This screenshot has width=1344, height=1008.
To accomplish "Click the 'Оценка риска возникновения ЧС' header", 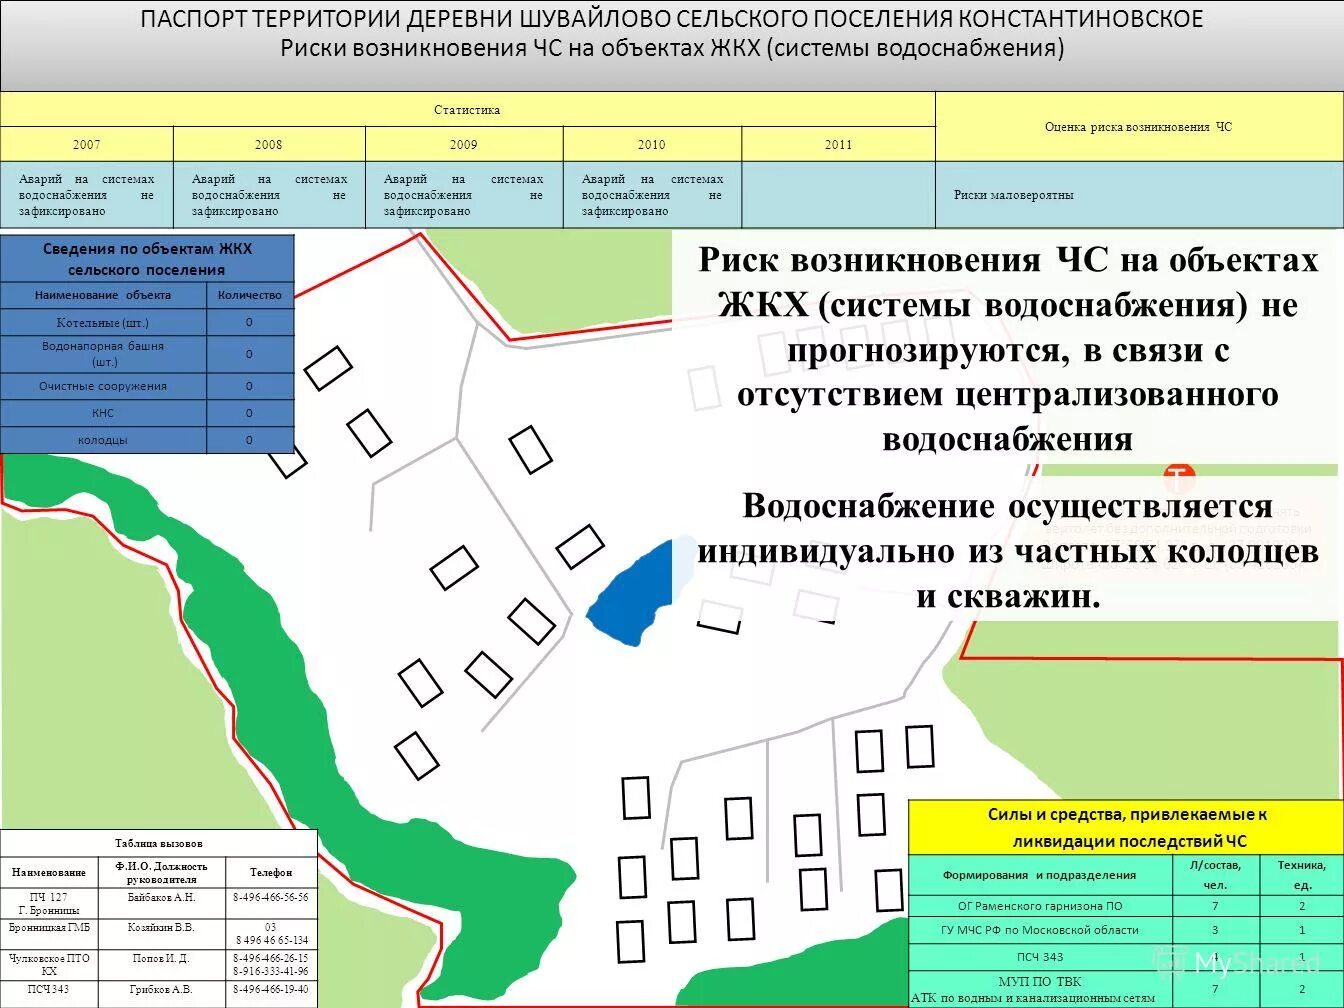I will click(x=1139, y=127).
